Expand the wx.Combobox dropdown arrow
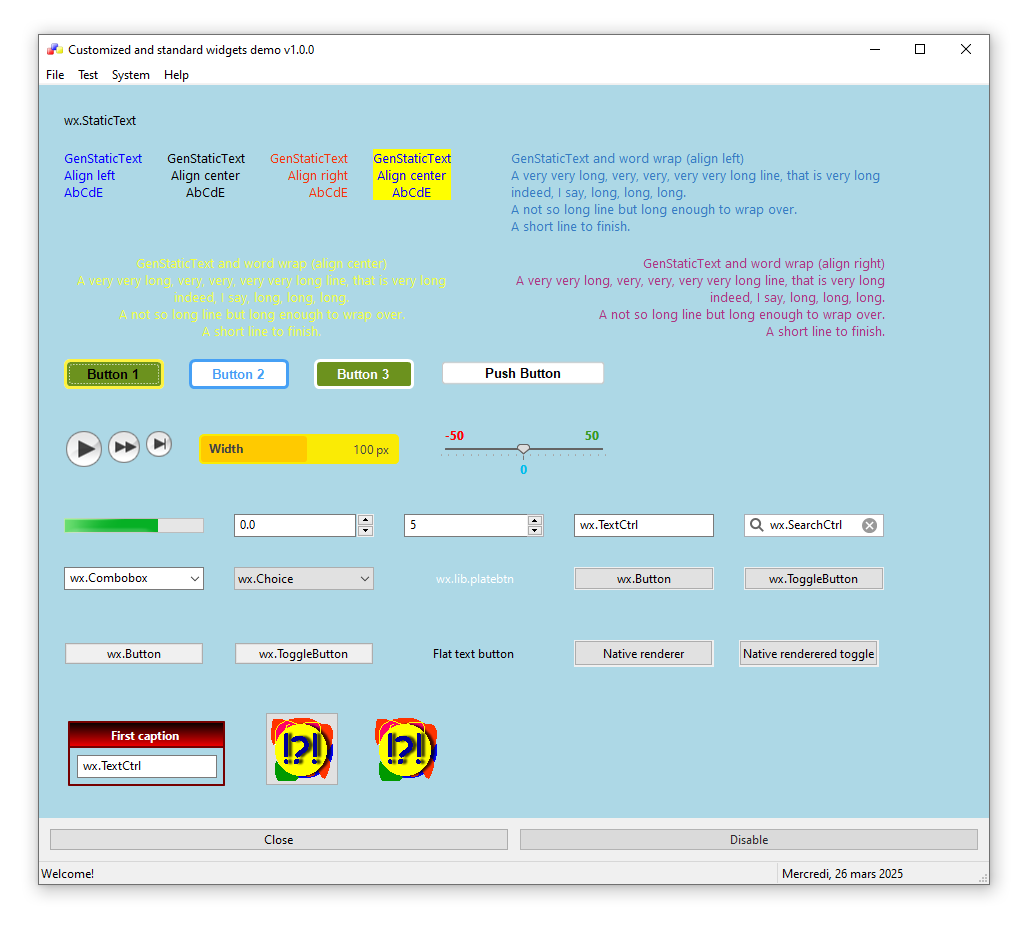This screenshot has width=1030, height=928. (193, 579)
